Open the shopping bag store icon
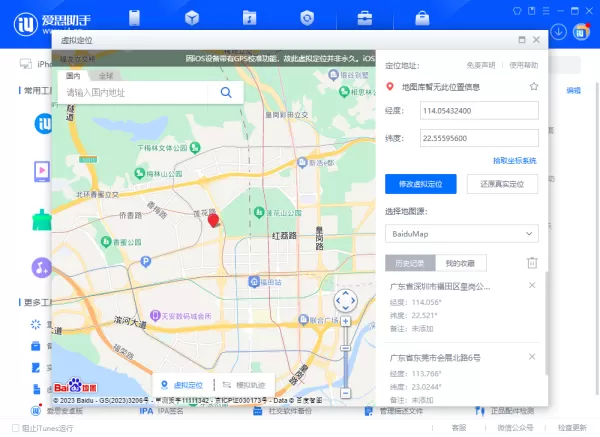This screenshot has width=600, height=437. pyautogui.click(x=422, y=18)
